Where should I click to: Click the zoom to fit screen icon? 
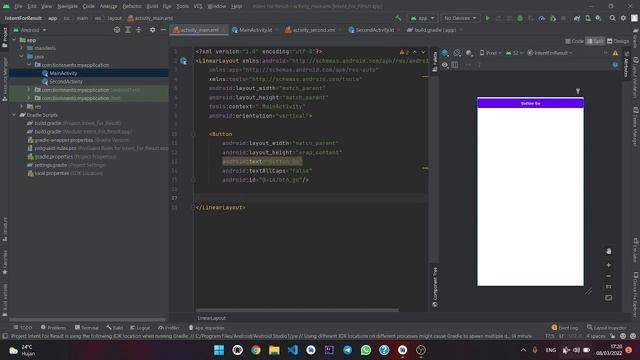click(609, 298)
